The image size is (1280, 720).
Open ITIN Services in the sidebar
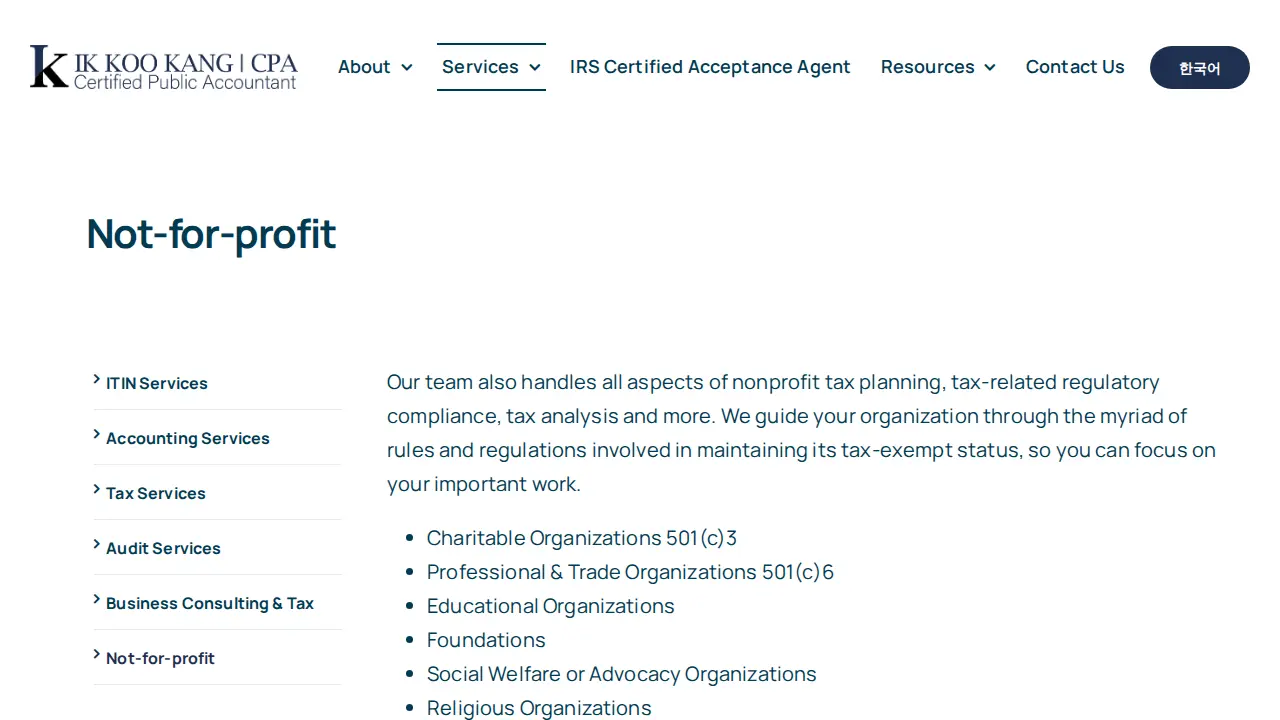click(x=157, y=383)
